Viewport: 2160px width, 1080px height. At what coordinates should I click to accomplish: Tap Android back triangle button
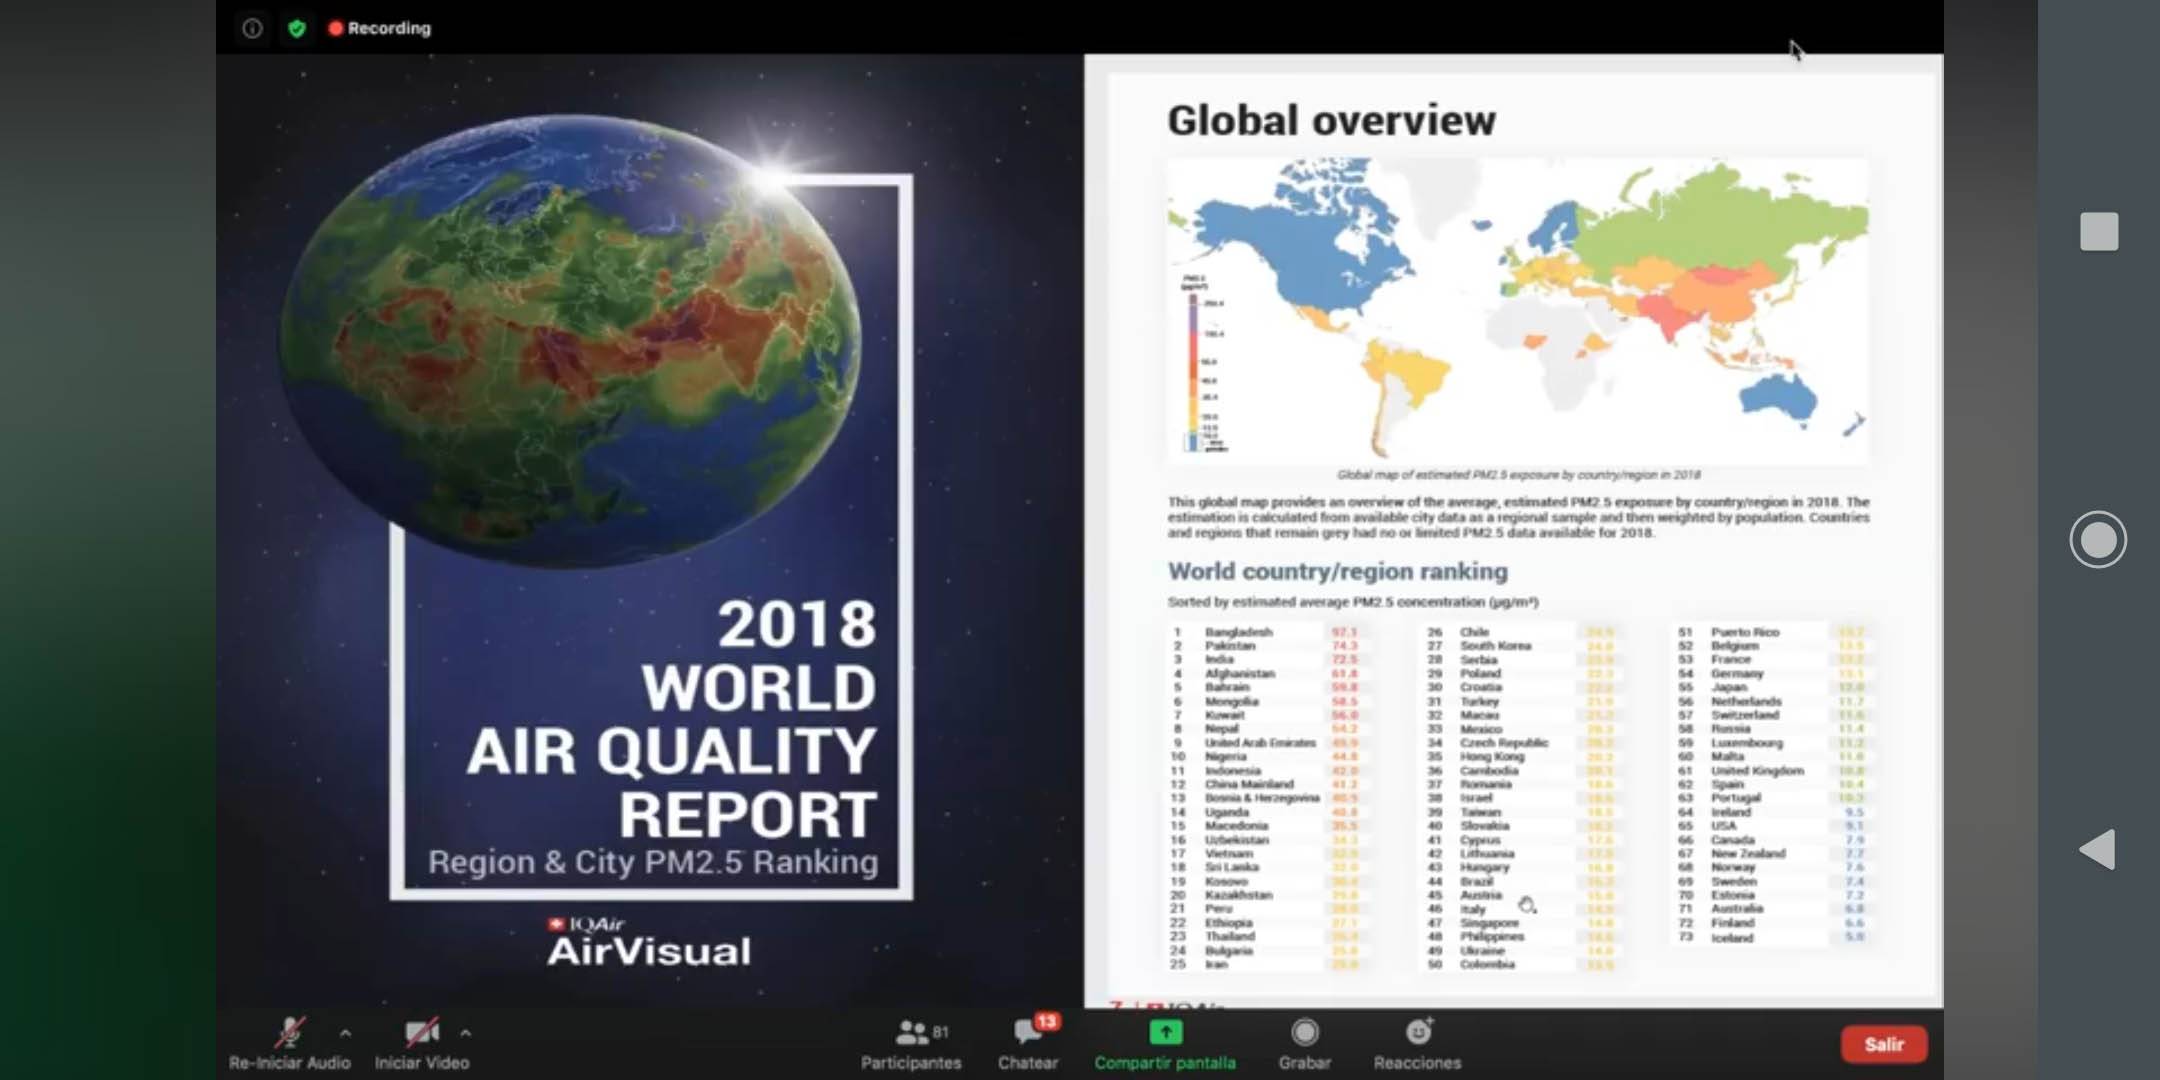(x=2097, y=849)
